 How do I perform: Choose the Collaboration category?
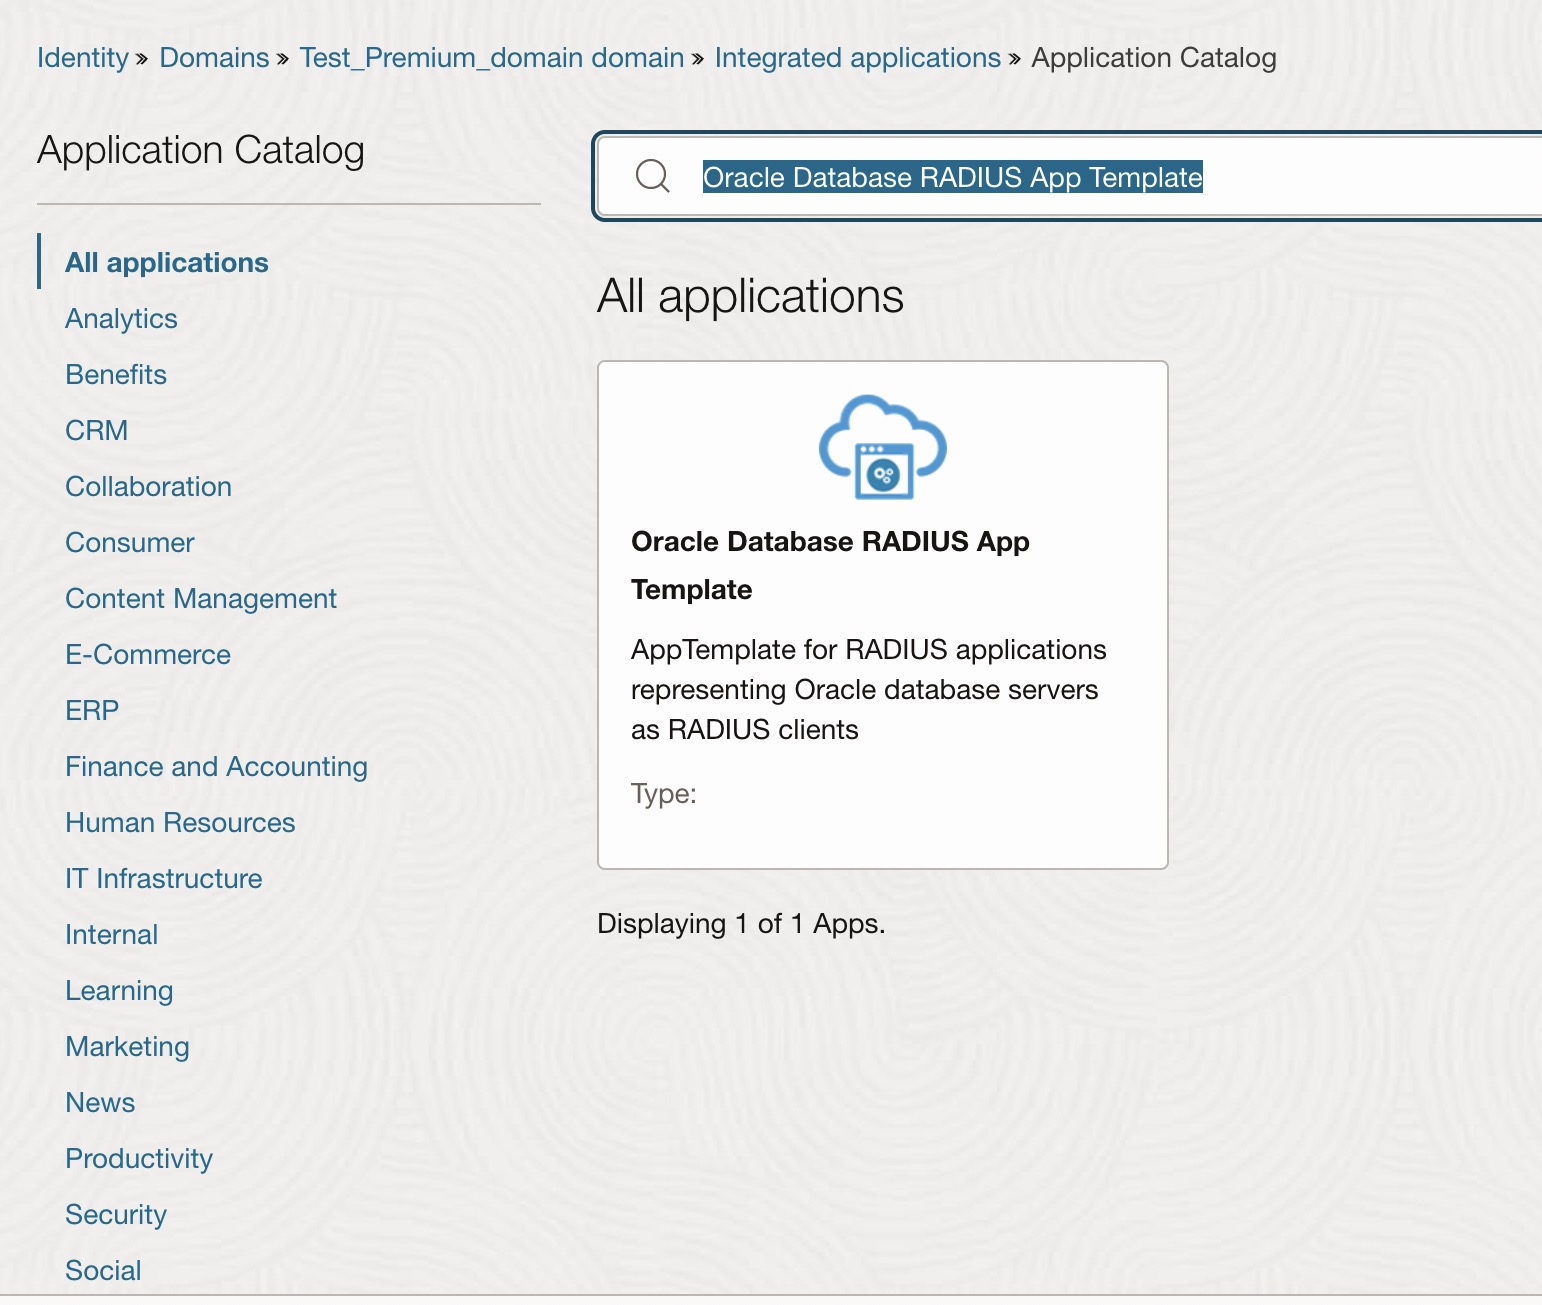pyautogui.click(x=149, y=486)
